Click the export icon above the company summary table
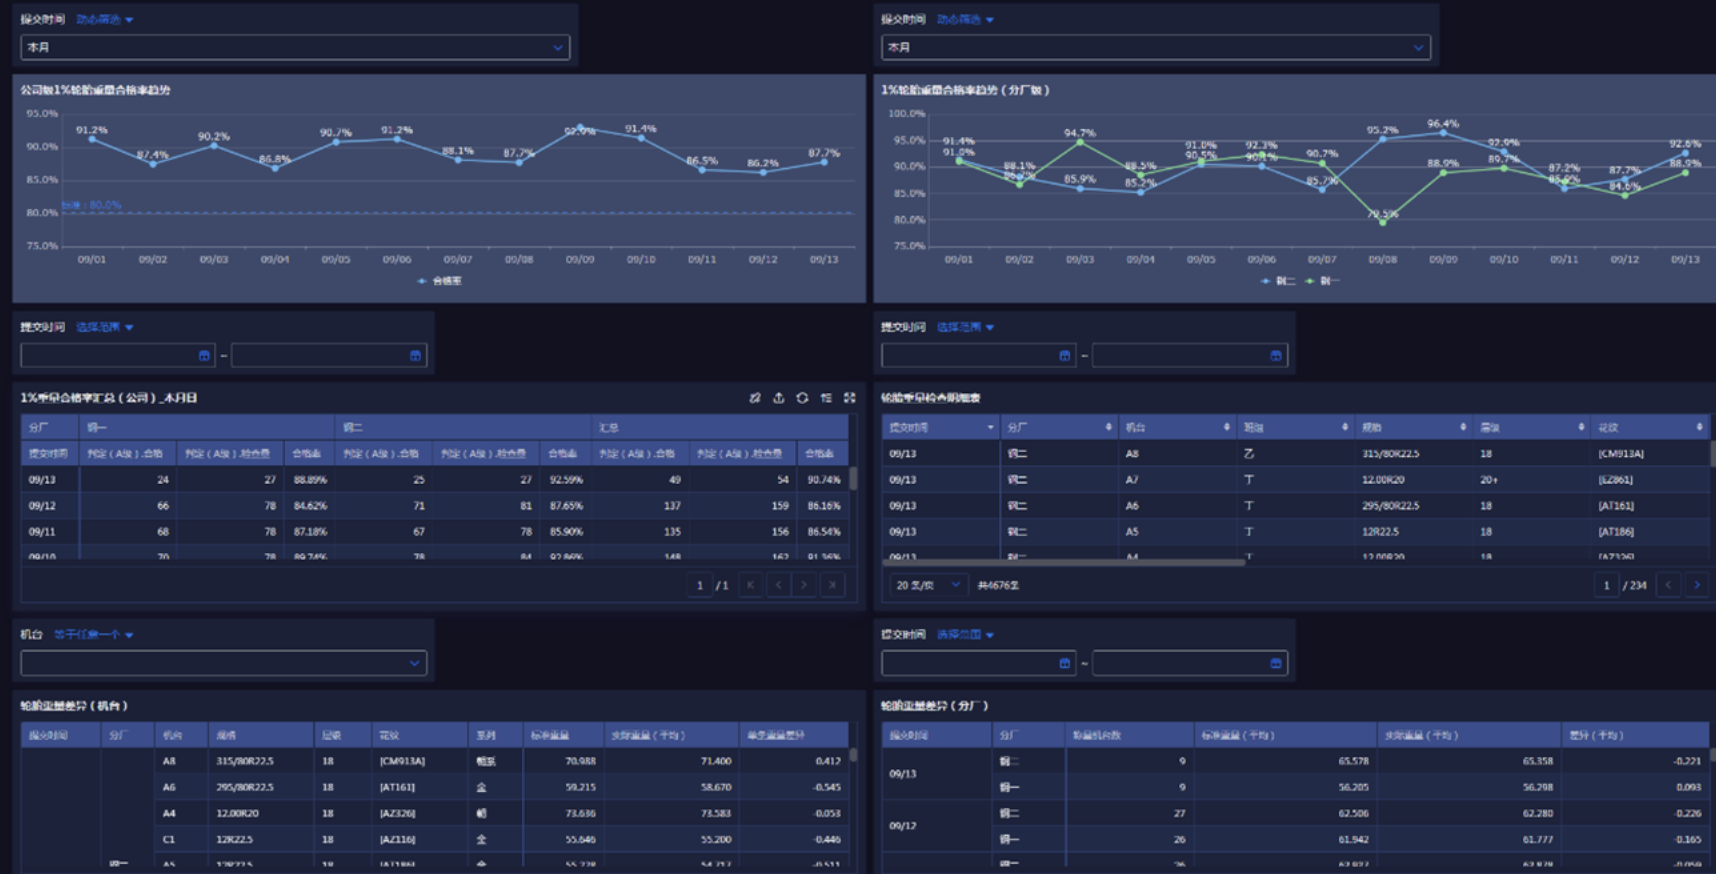The height and width of the screenshot is (874, 1716). click(x=779, y=398)
